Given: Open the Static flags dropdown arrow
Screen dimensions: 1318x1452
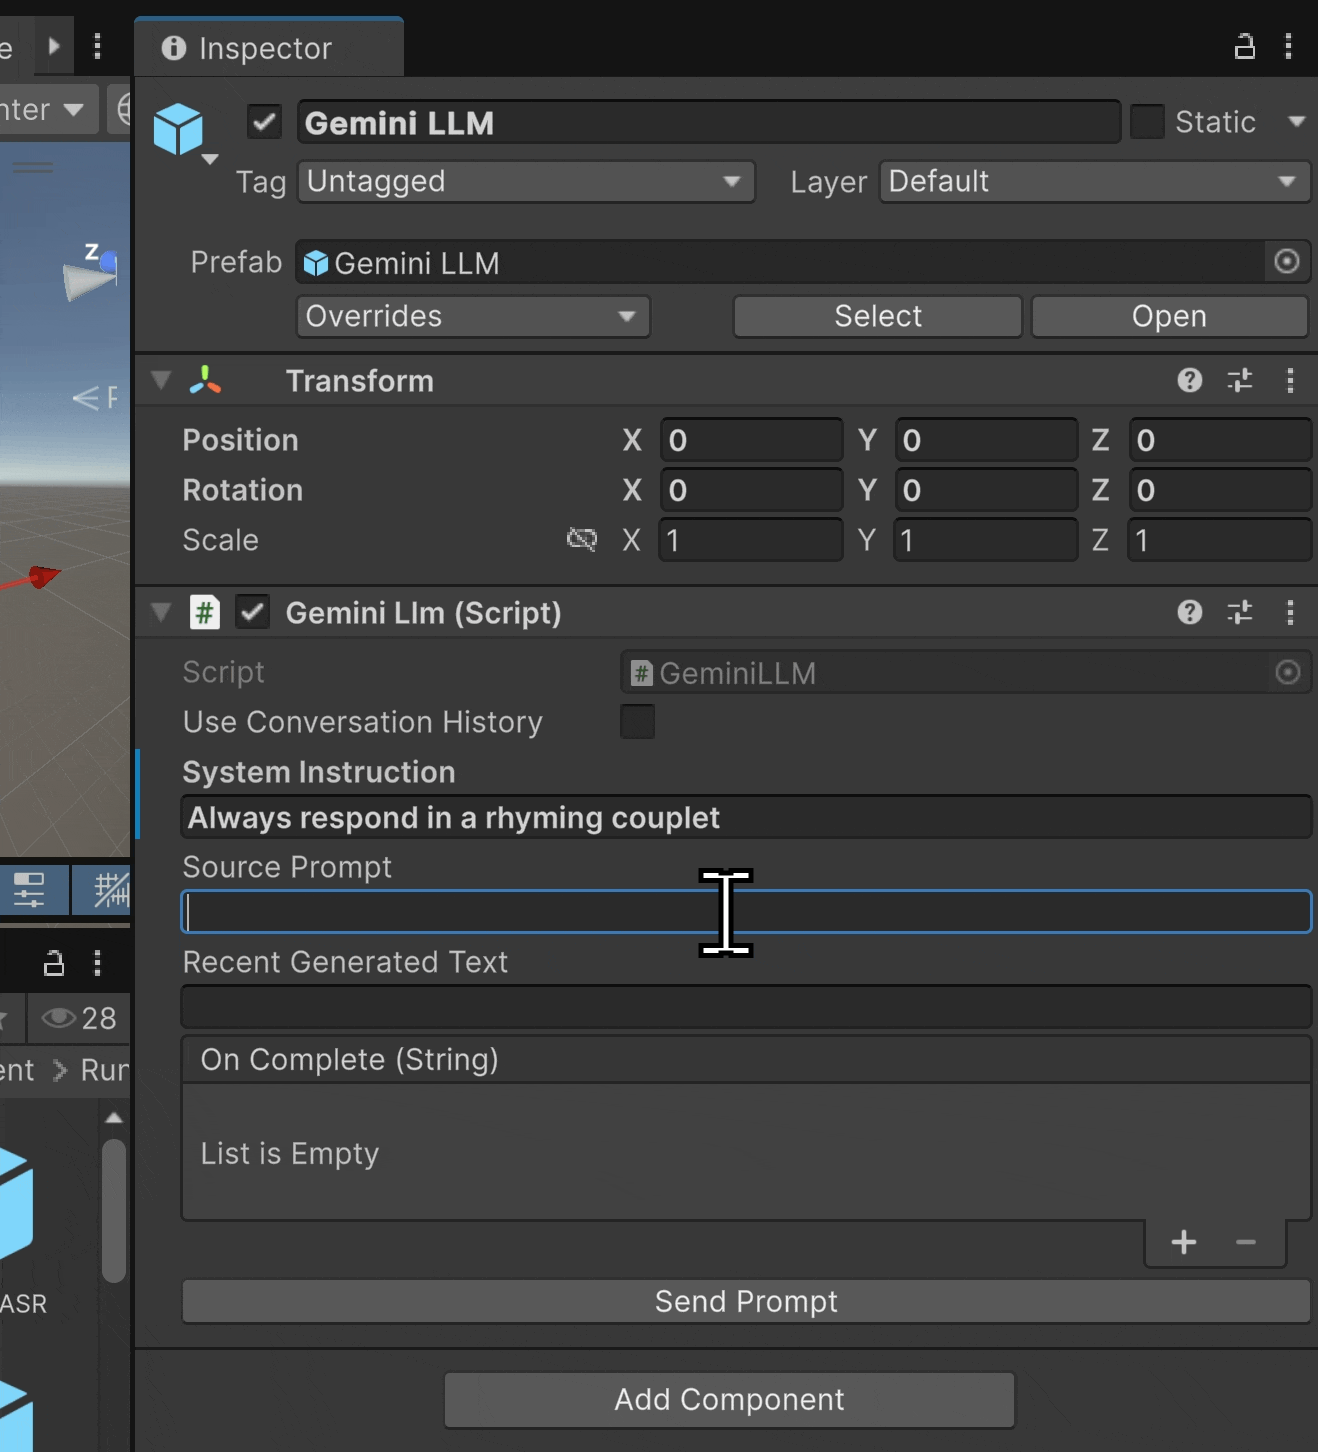Looking at the screenshot, I should coord(1297,122).
